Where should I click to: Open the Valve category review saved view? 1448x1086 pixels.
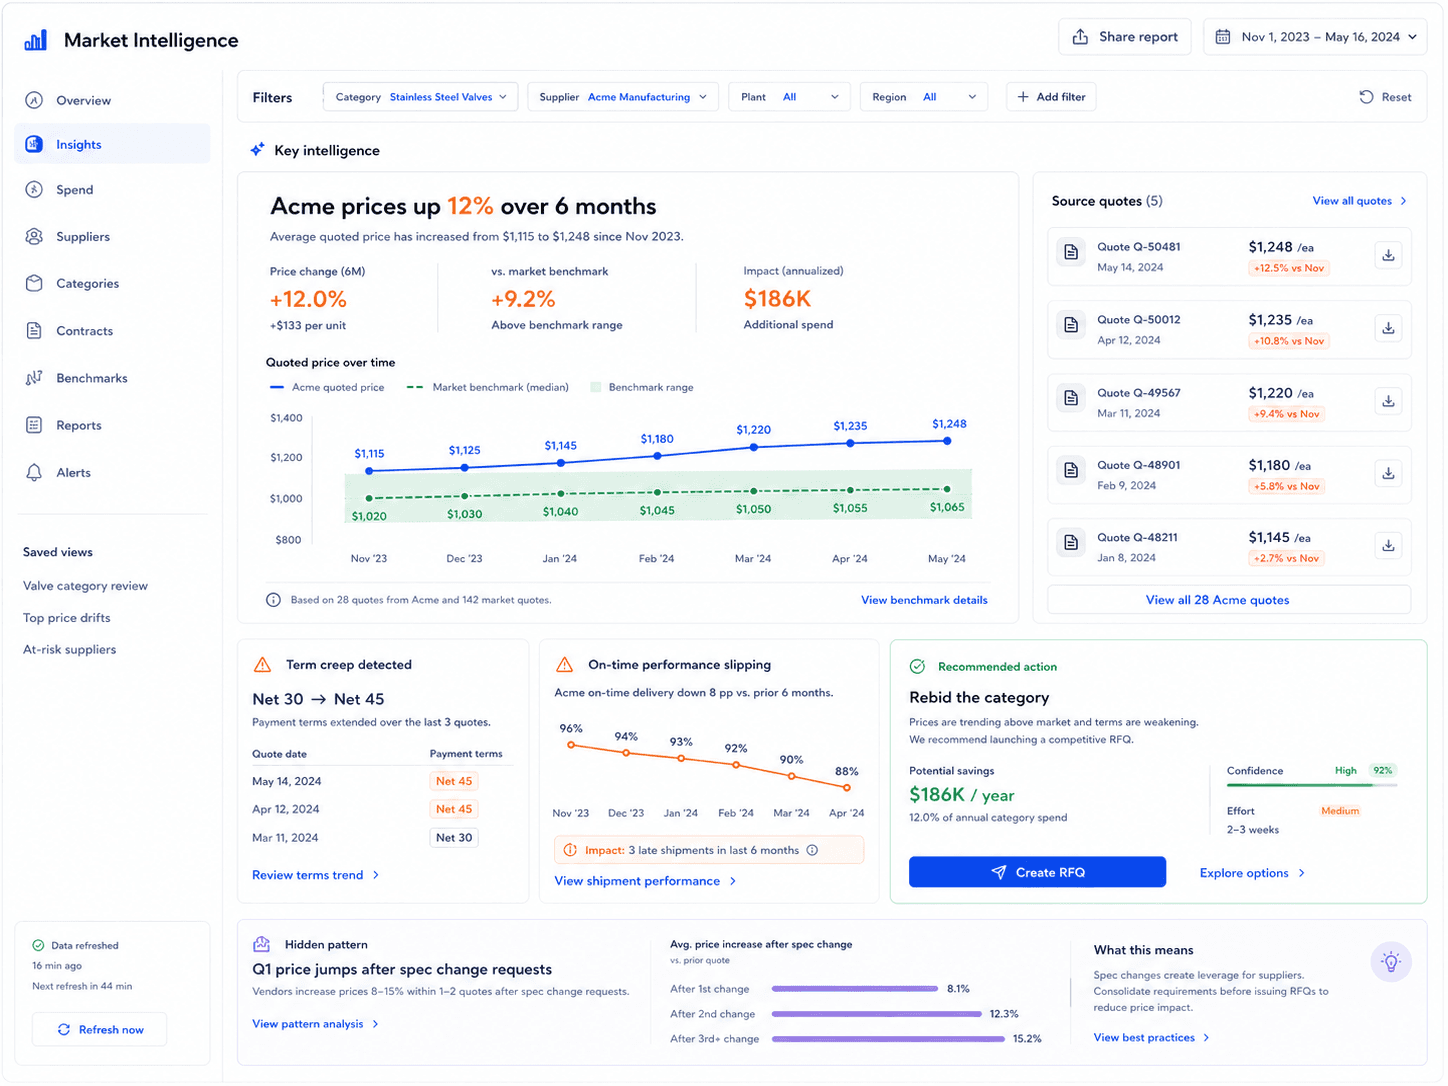pyautogui.click(x=85, y=586)
